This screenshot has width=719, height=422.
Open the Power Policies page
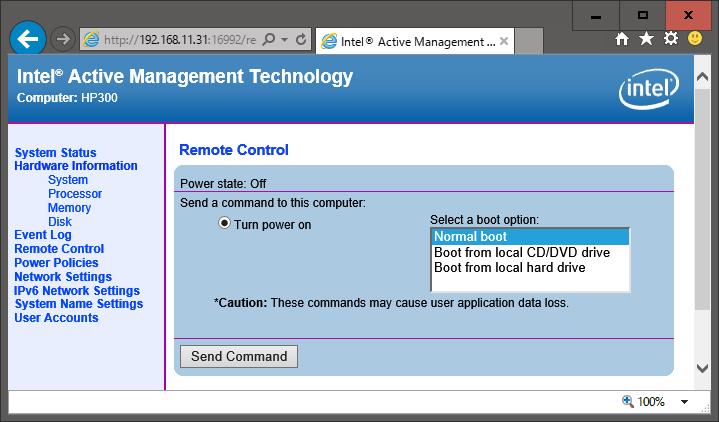(56, 263)
